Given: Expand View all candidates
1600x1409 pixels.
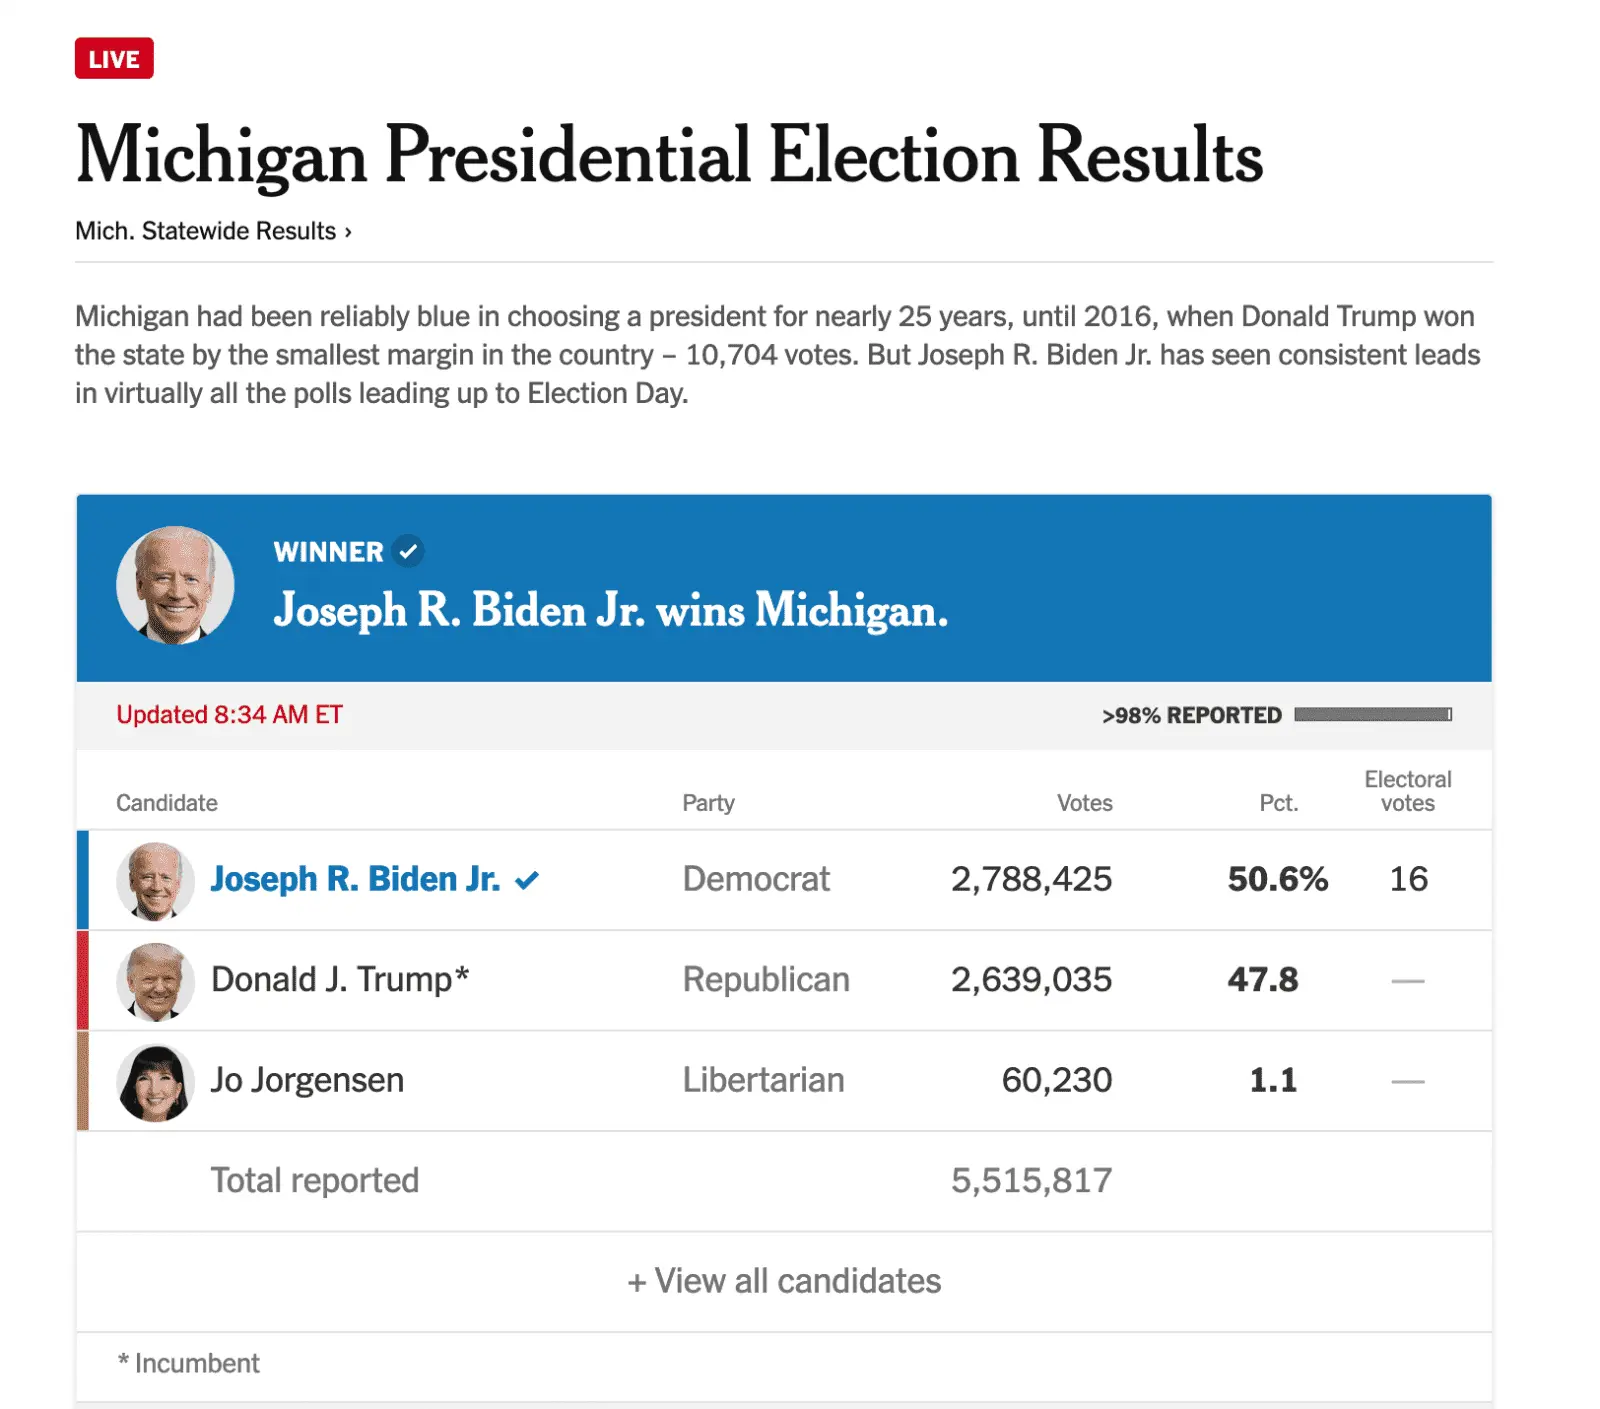Looking at the screenshot, I should 784,1281.
